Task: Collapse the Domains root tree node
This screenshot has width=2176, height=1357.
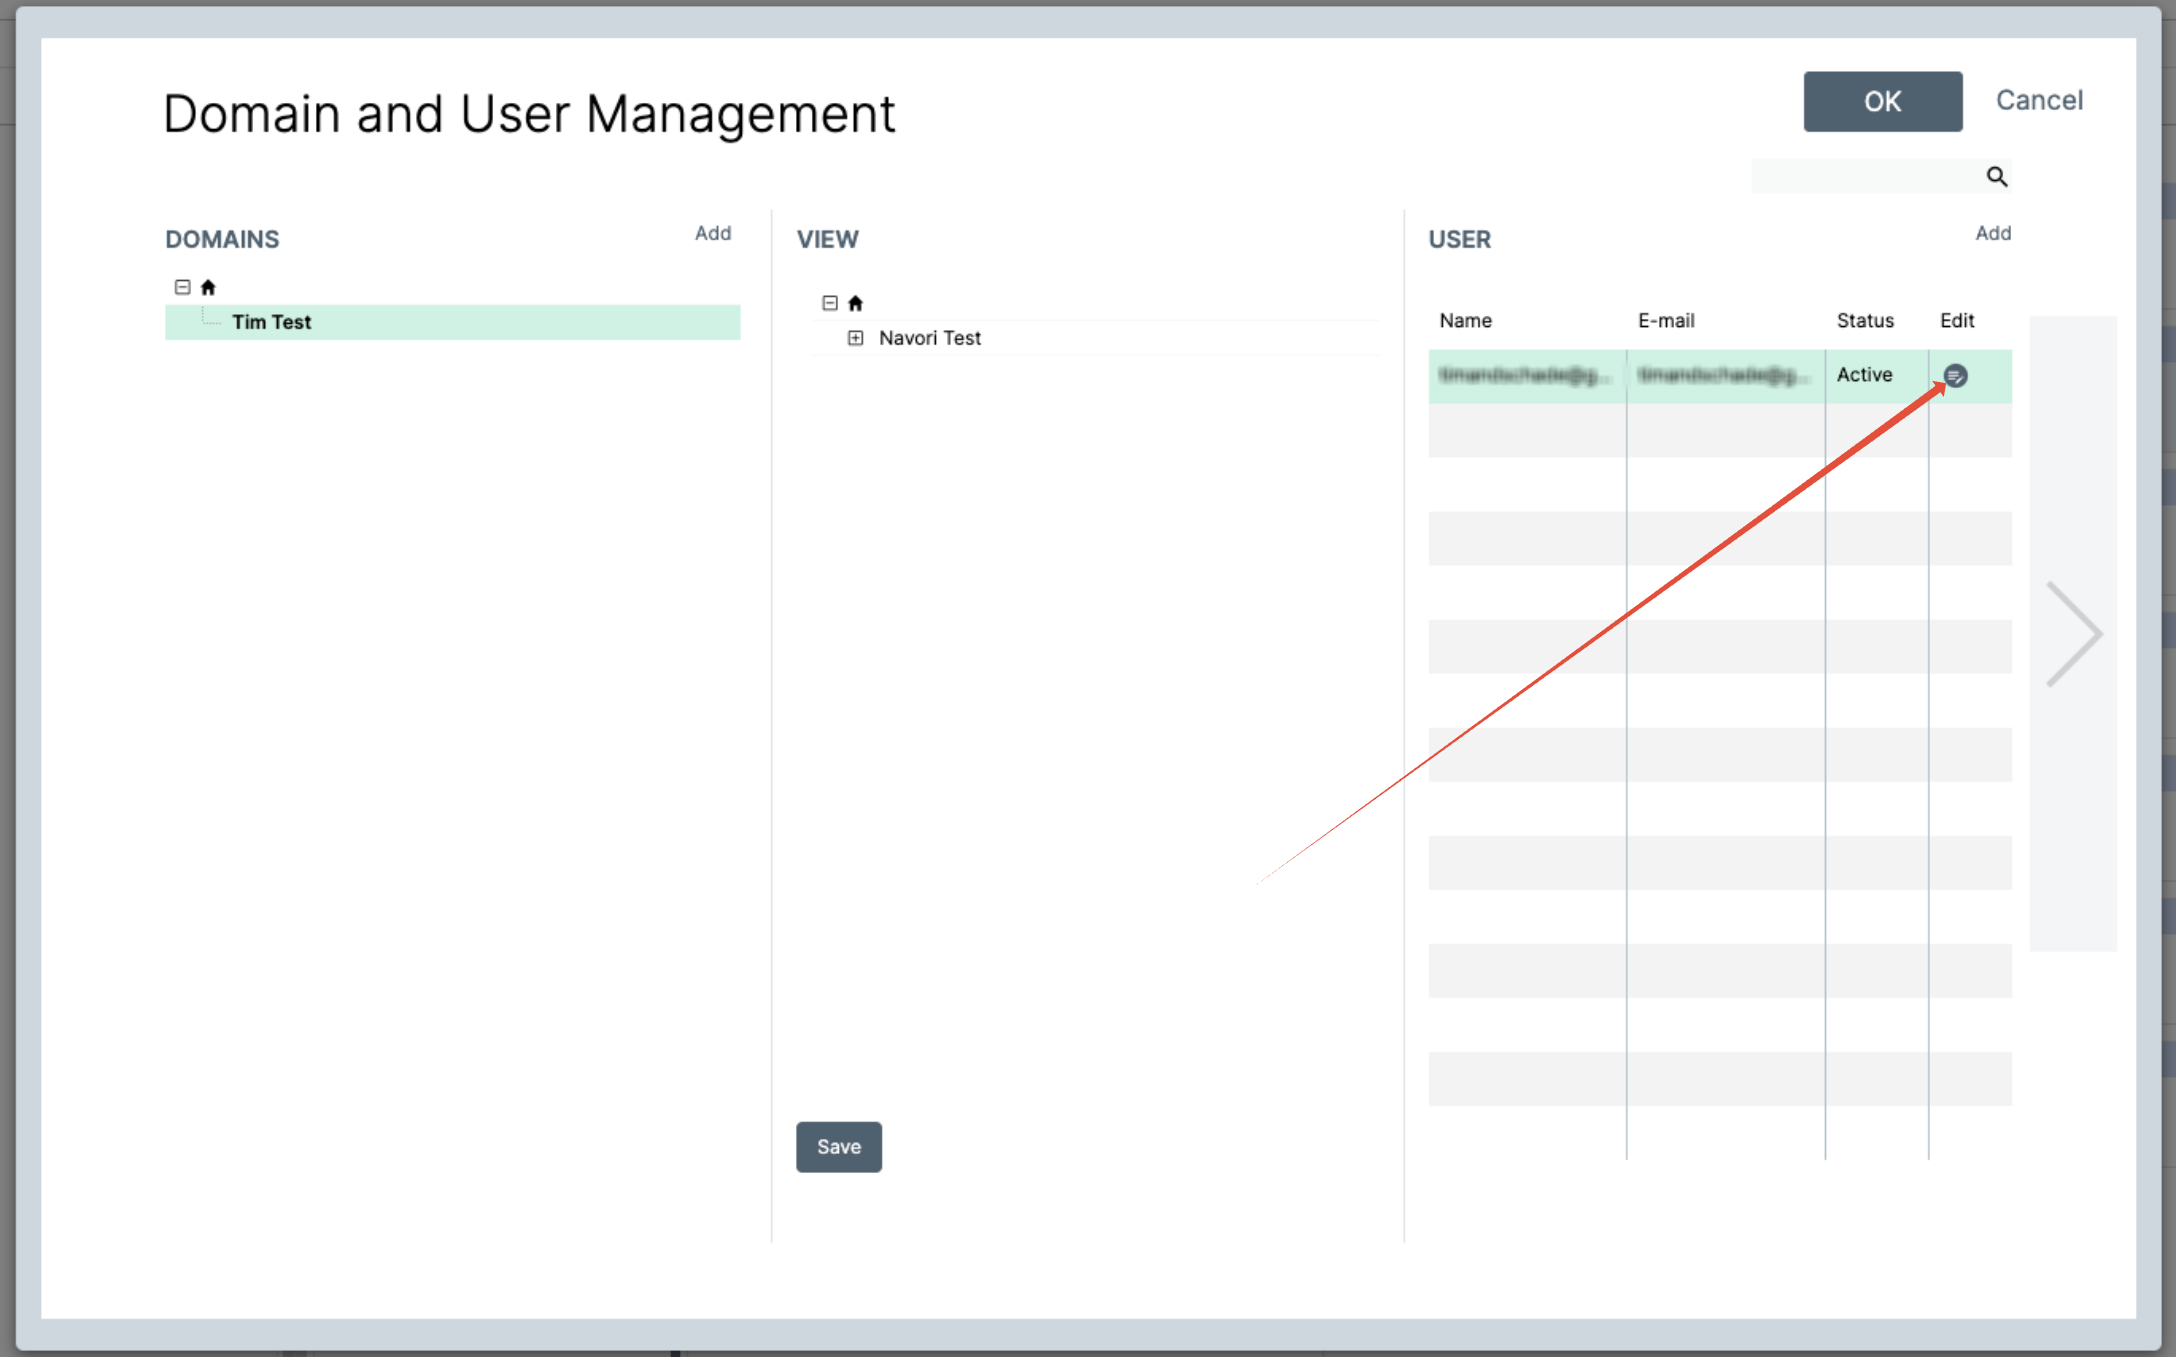Action: (x=182, y=288)
